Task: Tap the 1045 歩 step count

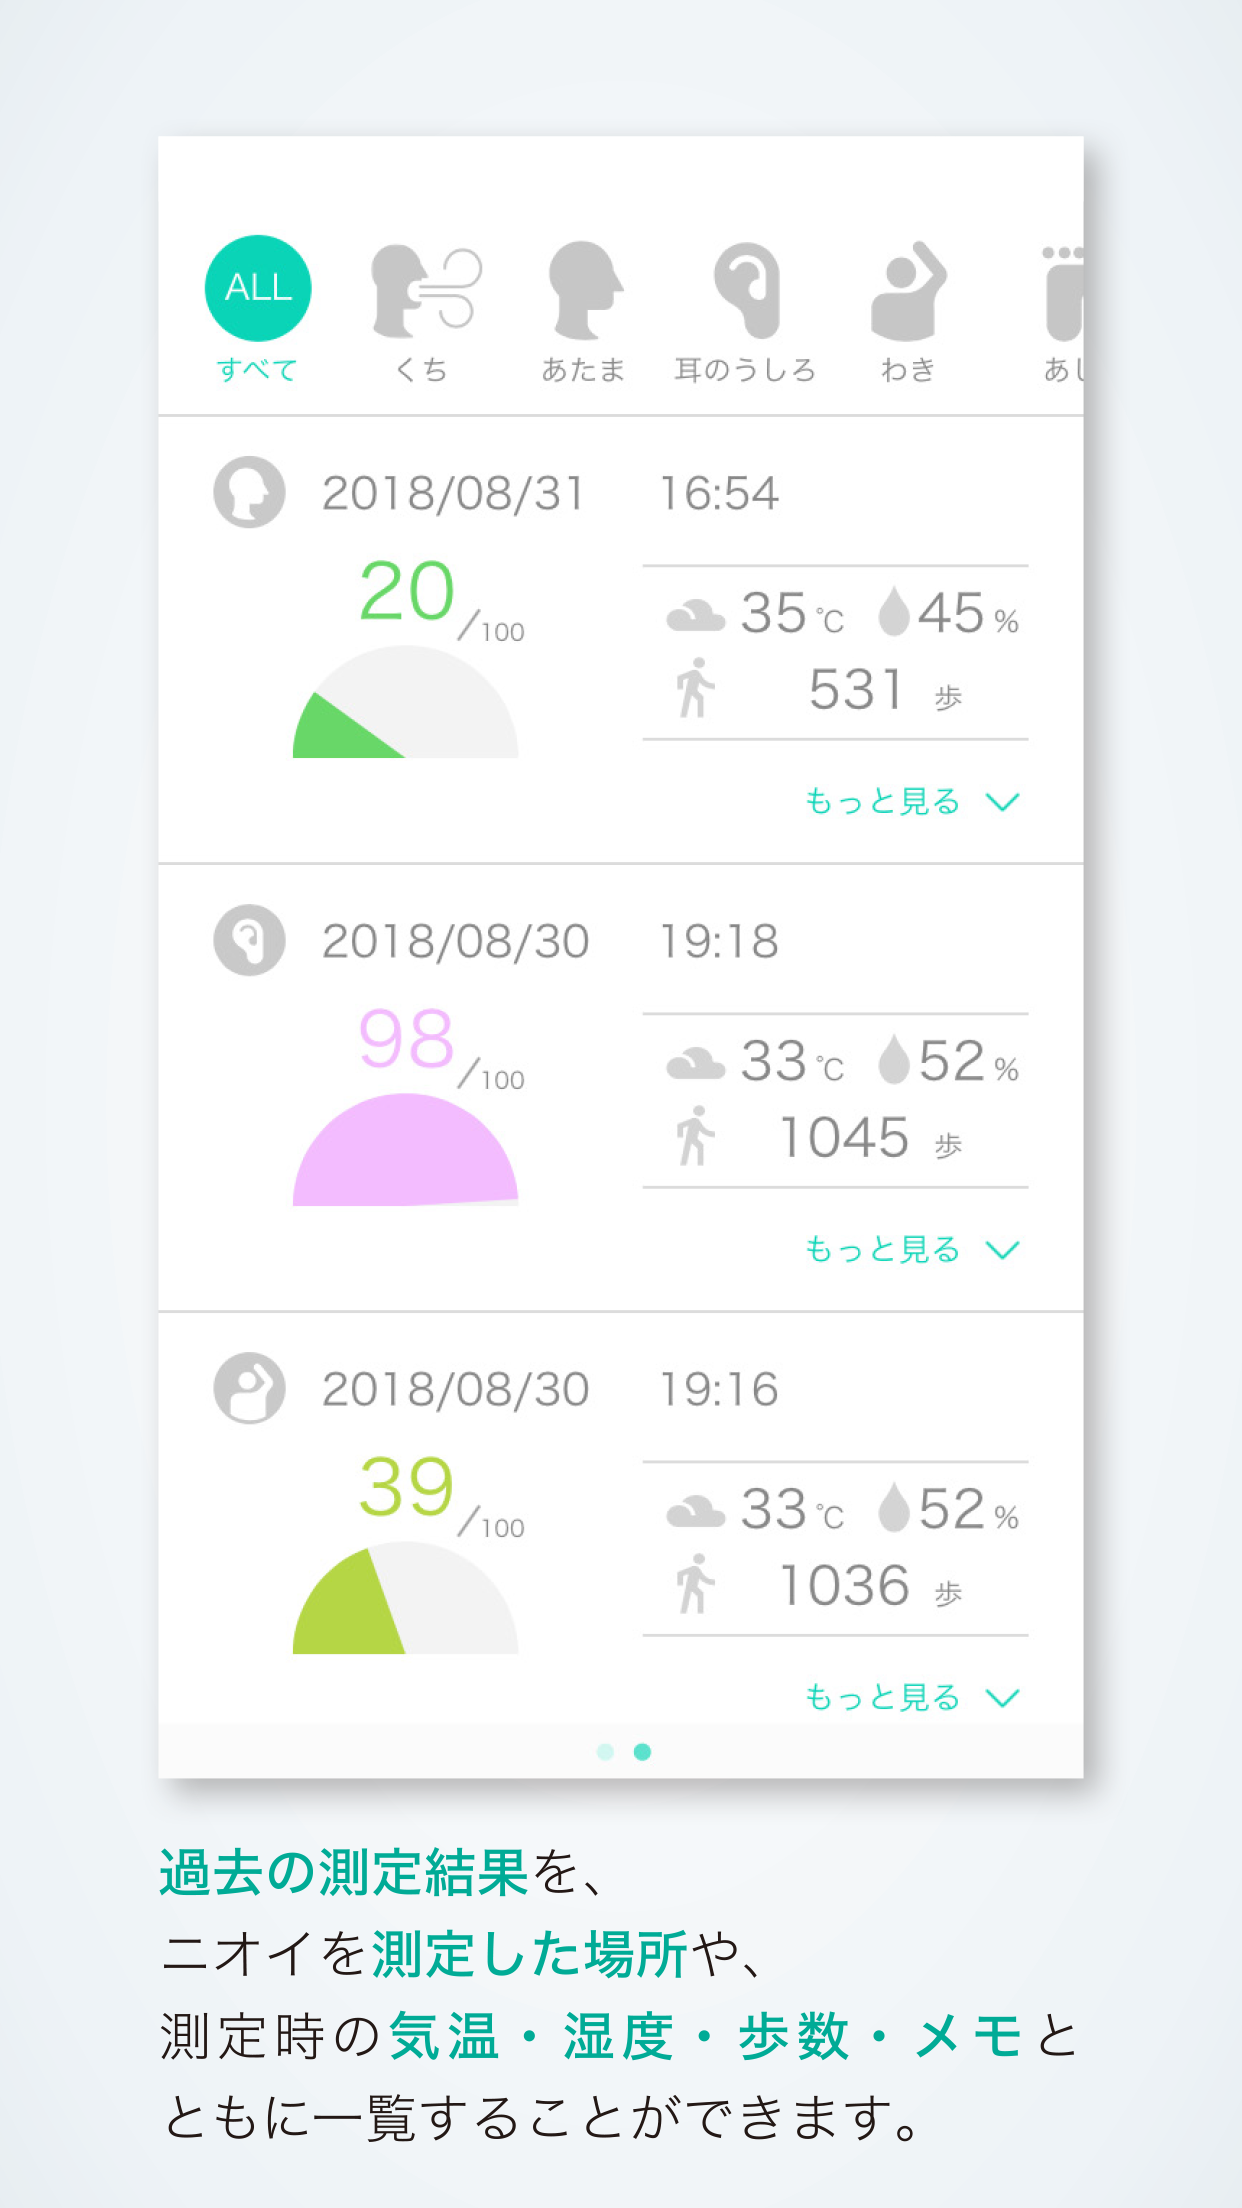Action: (868, 1139)
